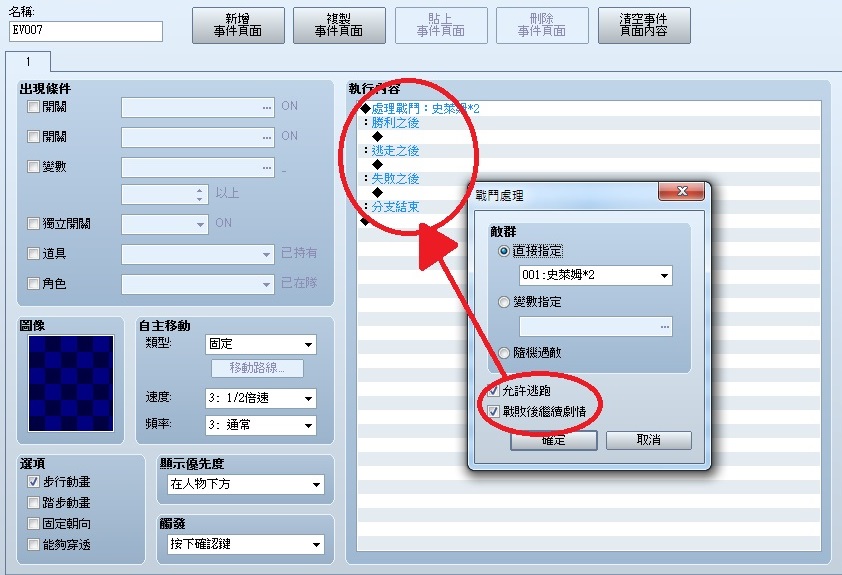The image size is (842, 575).
Task: Toggle the 能夠穿透 checkbox
Action: click(33, 544)
